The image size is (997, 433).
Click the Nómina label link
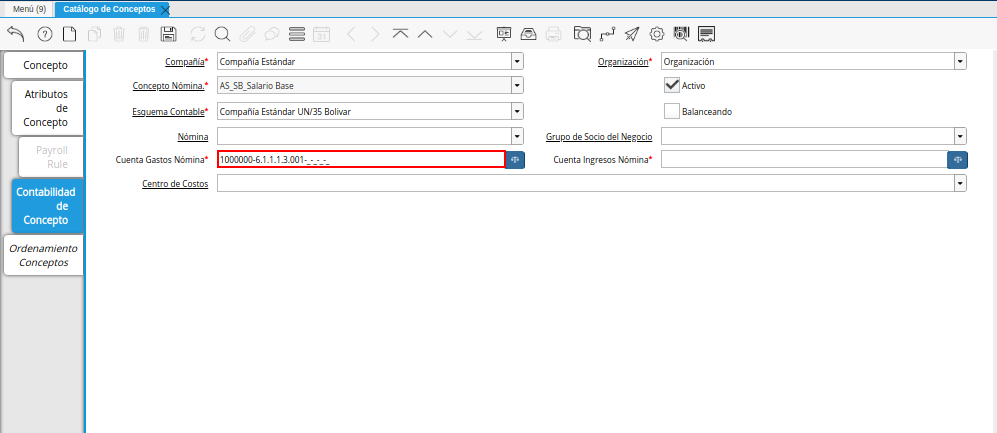(193, 136)
